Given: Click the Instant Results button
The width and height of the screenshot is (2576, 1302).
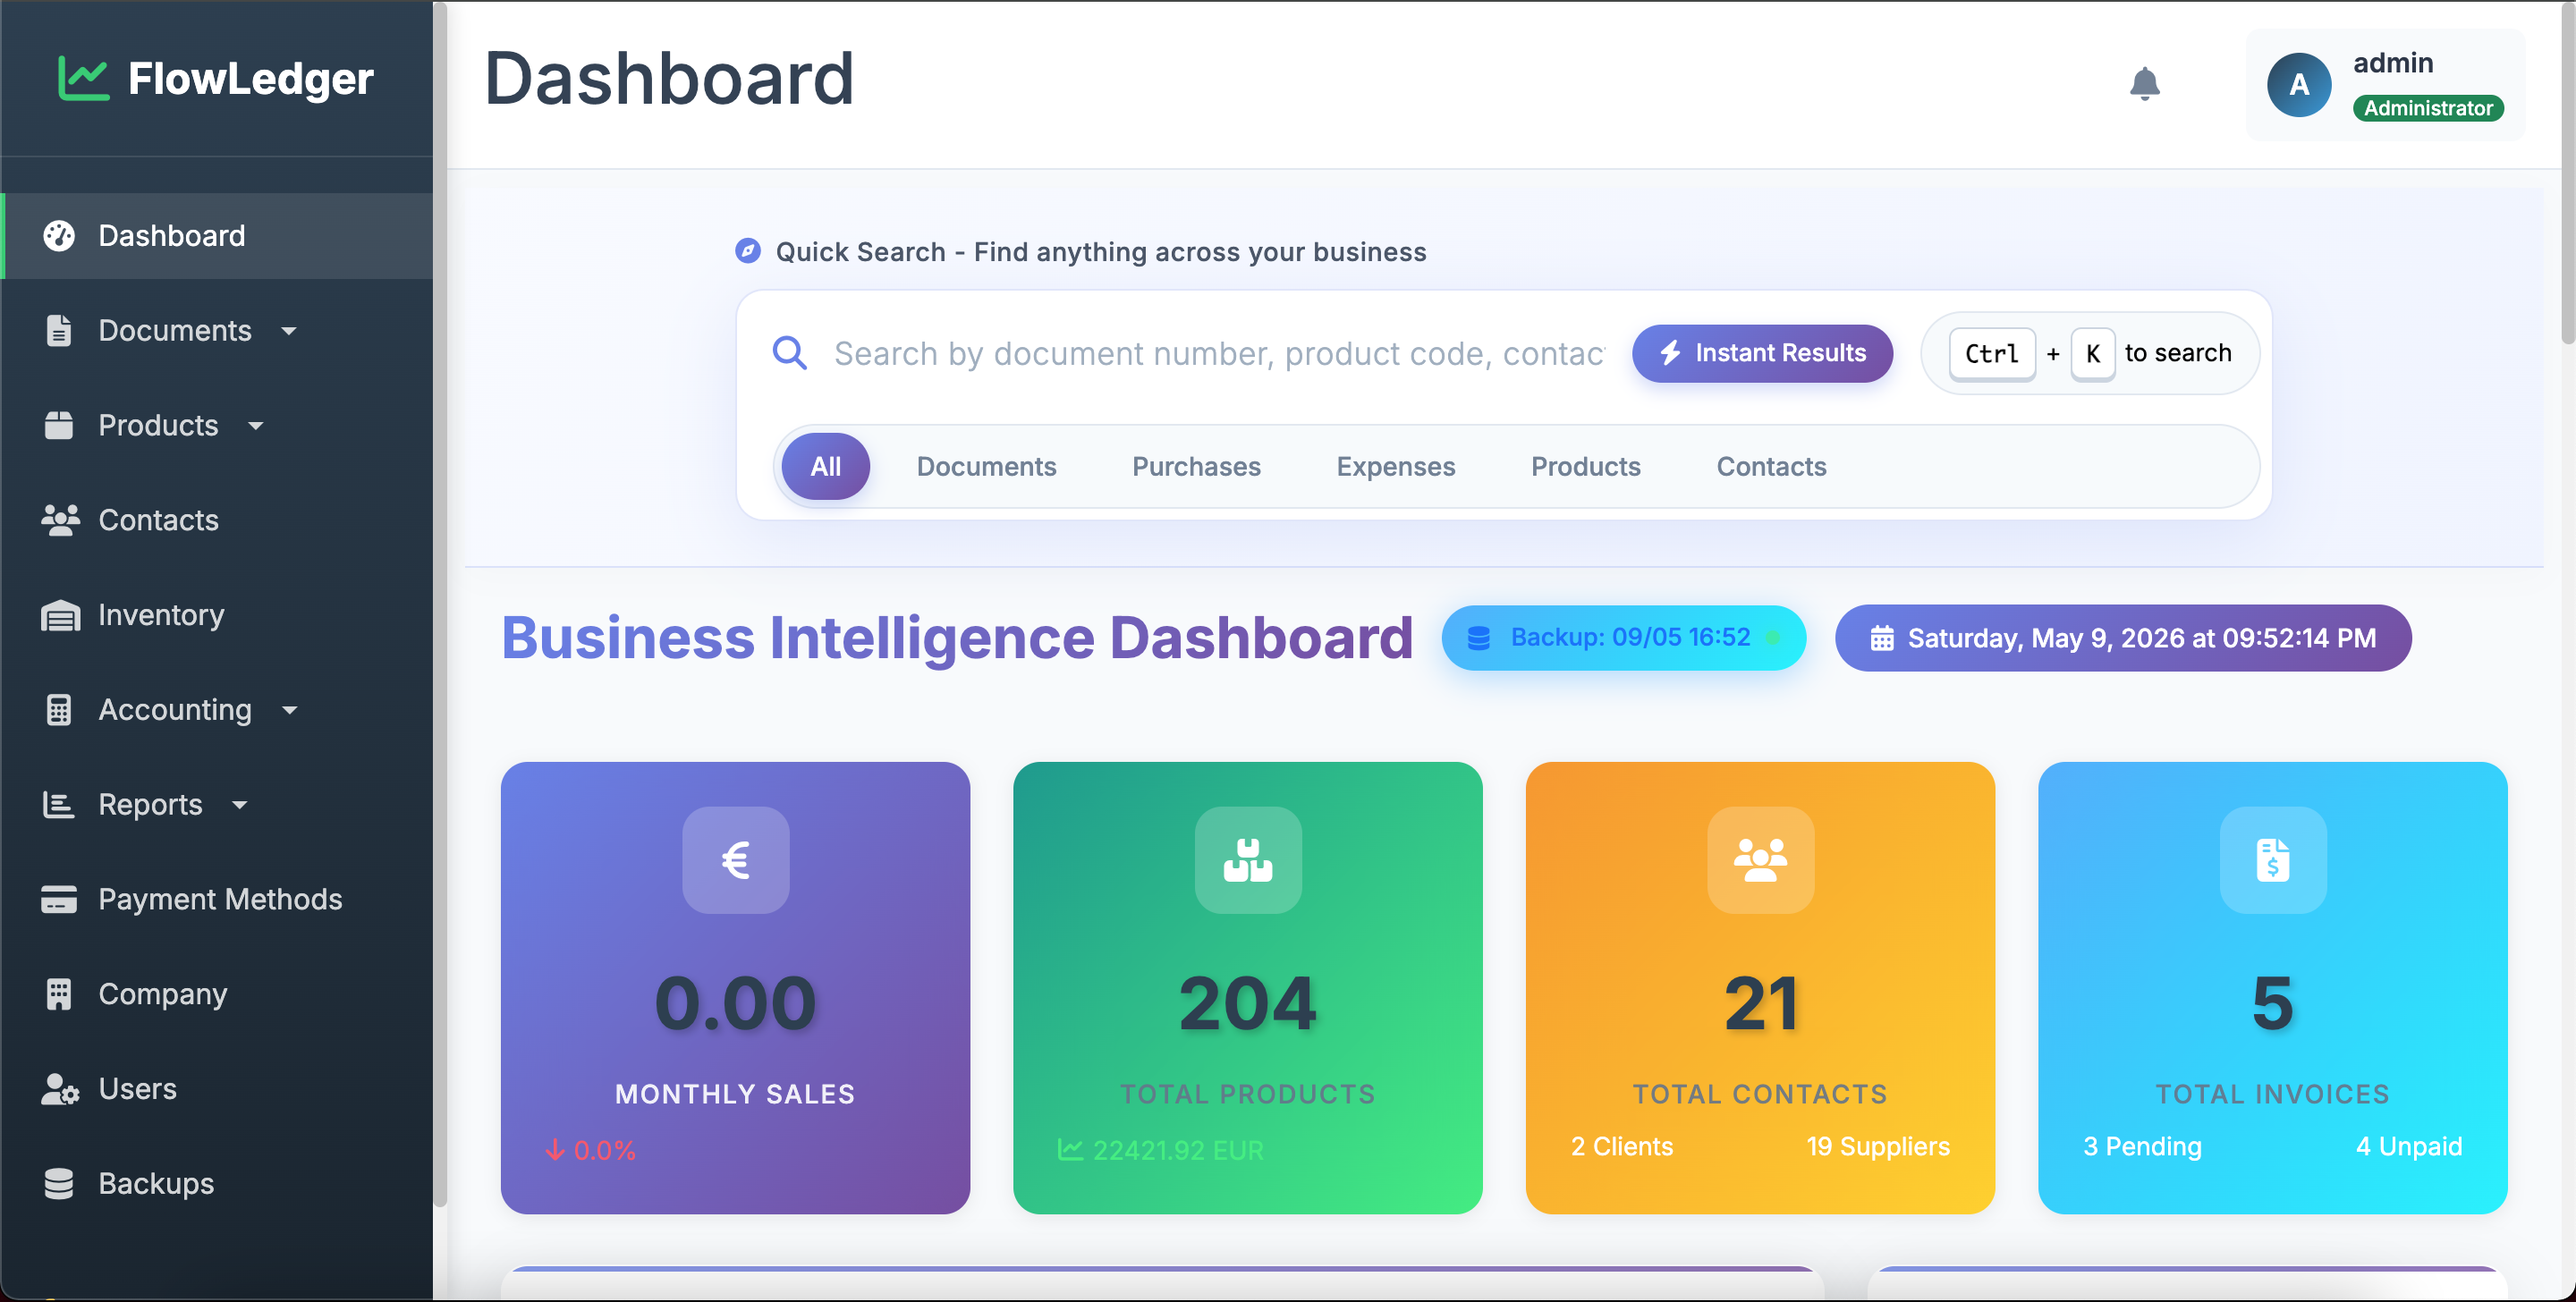Looking at the screenshot, I should [x=1762, y=353].
